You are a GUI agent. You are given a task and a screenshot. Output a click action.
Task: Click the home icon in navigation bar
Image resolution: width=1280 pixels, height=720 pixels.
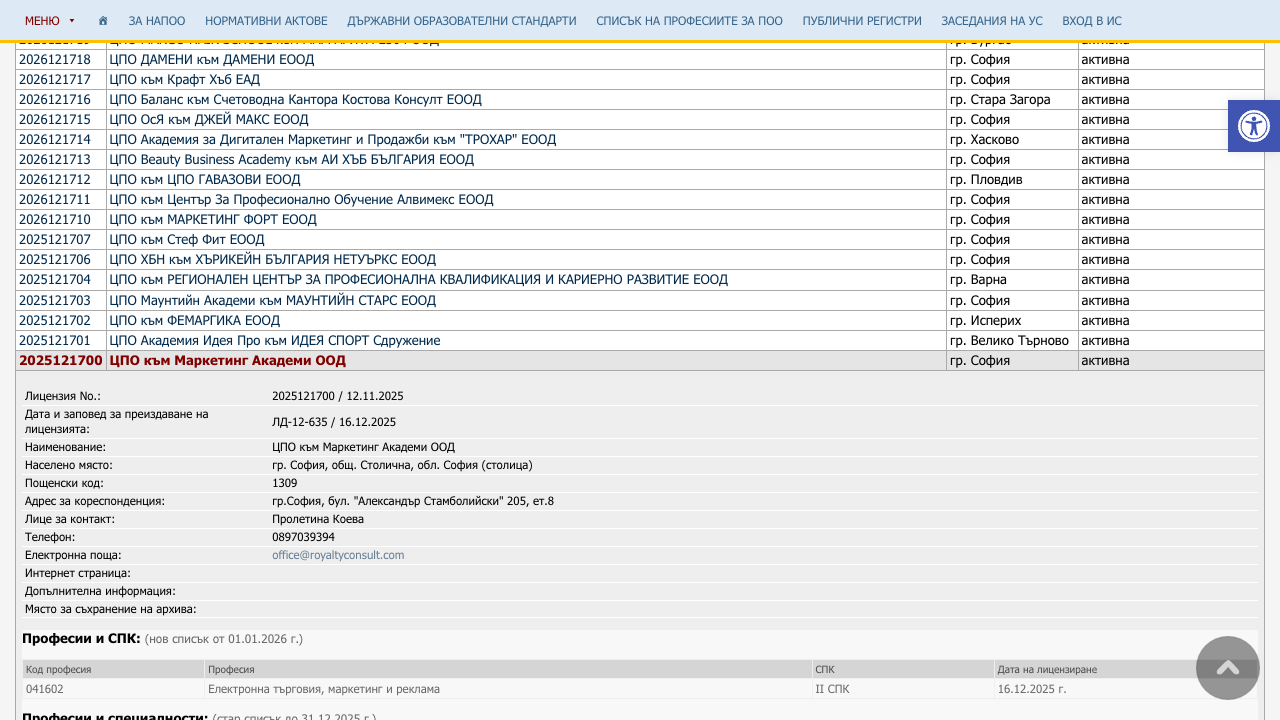click(103, 21)
